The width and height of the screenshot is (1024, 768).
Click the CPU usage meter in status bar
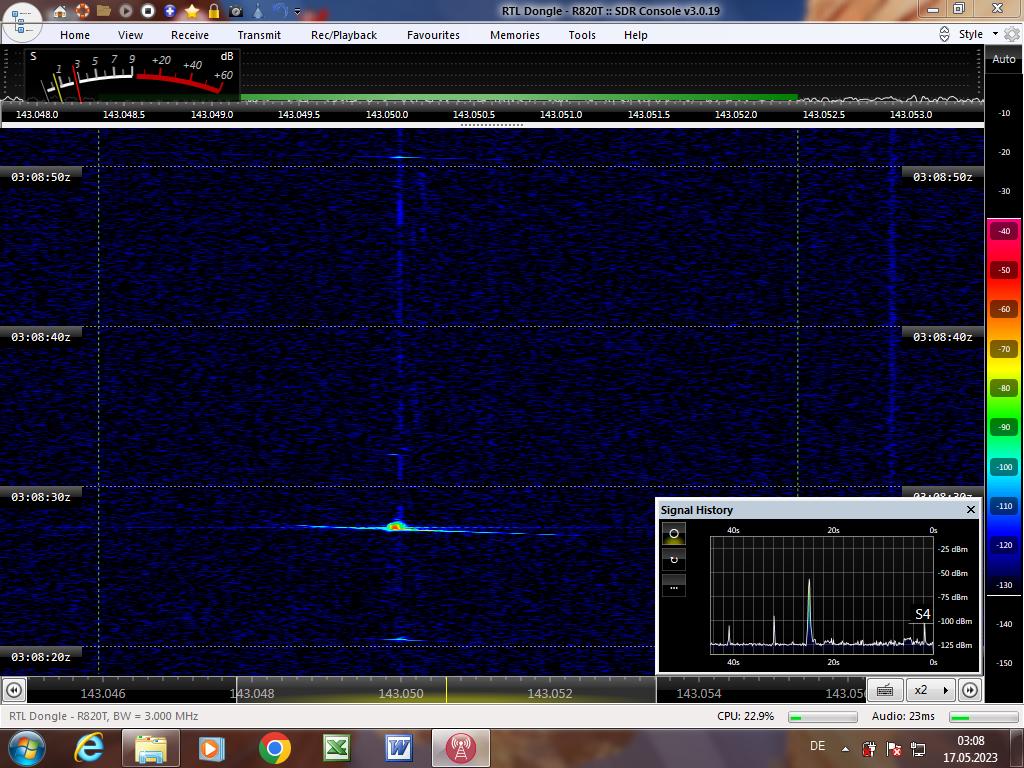pyautogui.click(x=823, y=717)
